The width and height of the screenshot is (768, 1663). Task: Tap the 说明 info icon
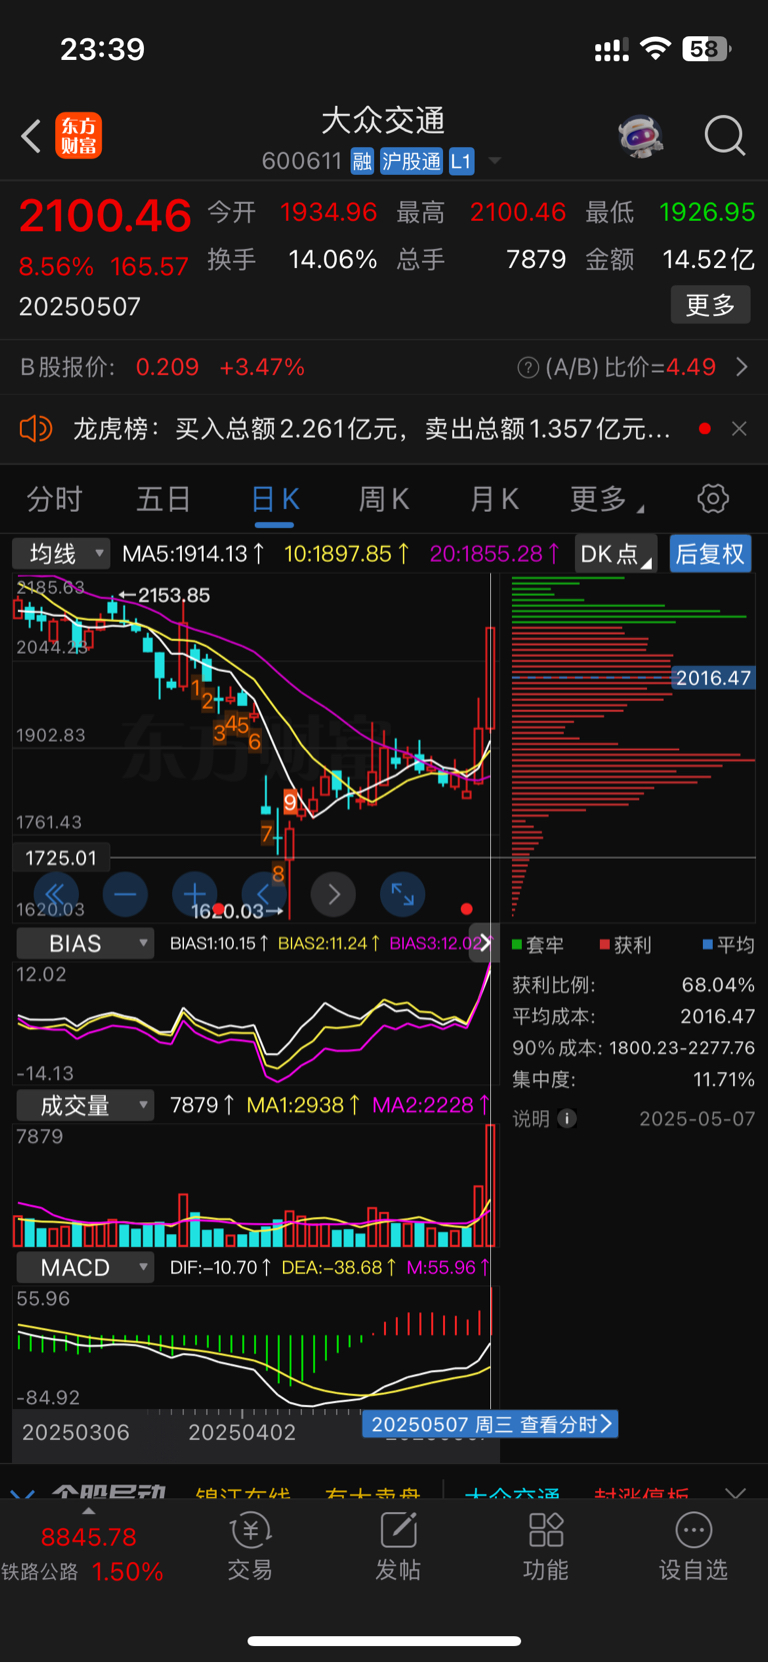[x=567, y=1119]
